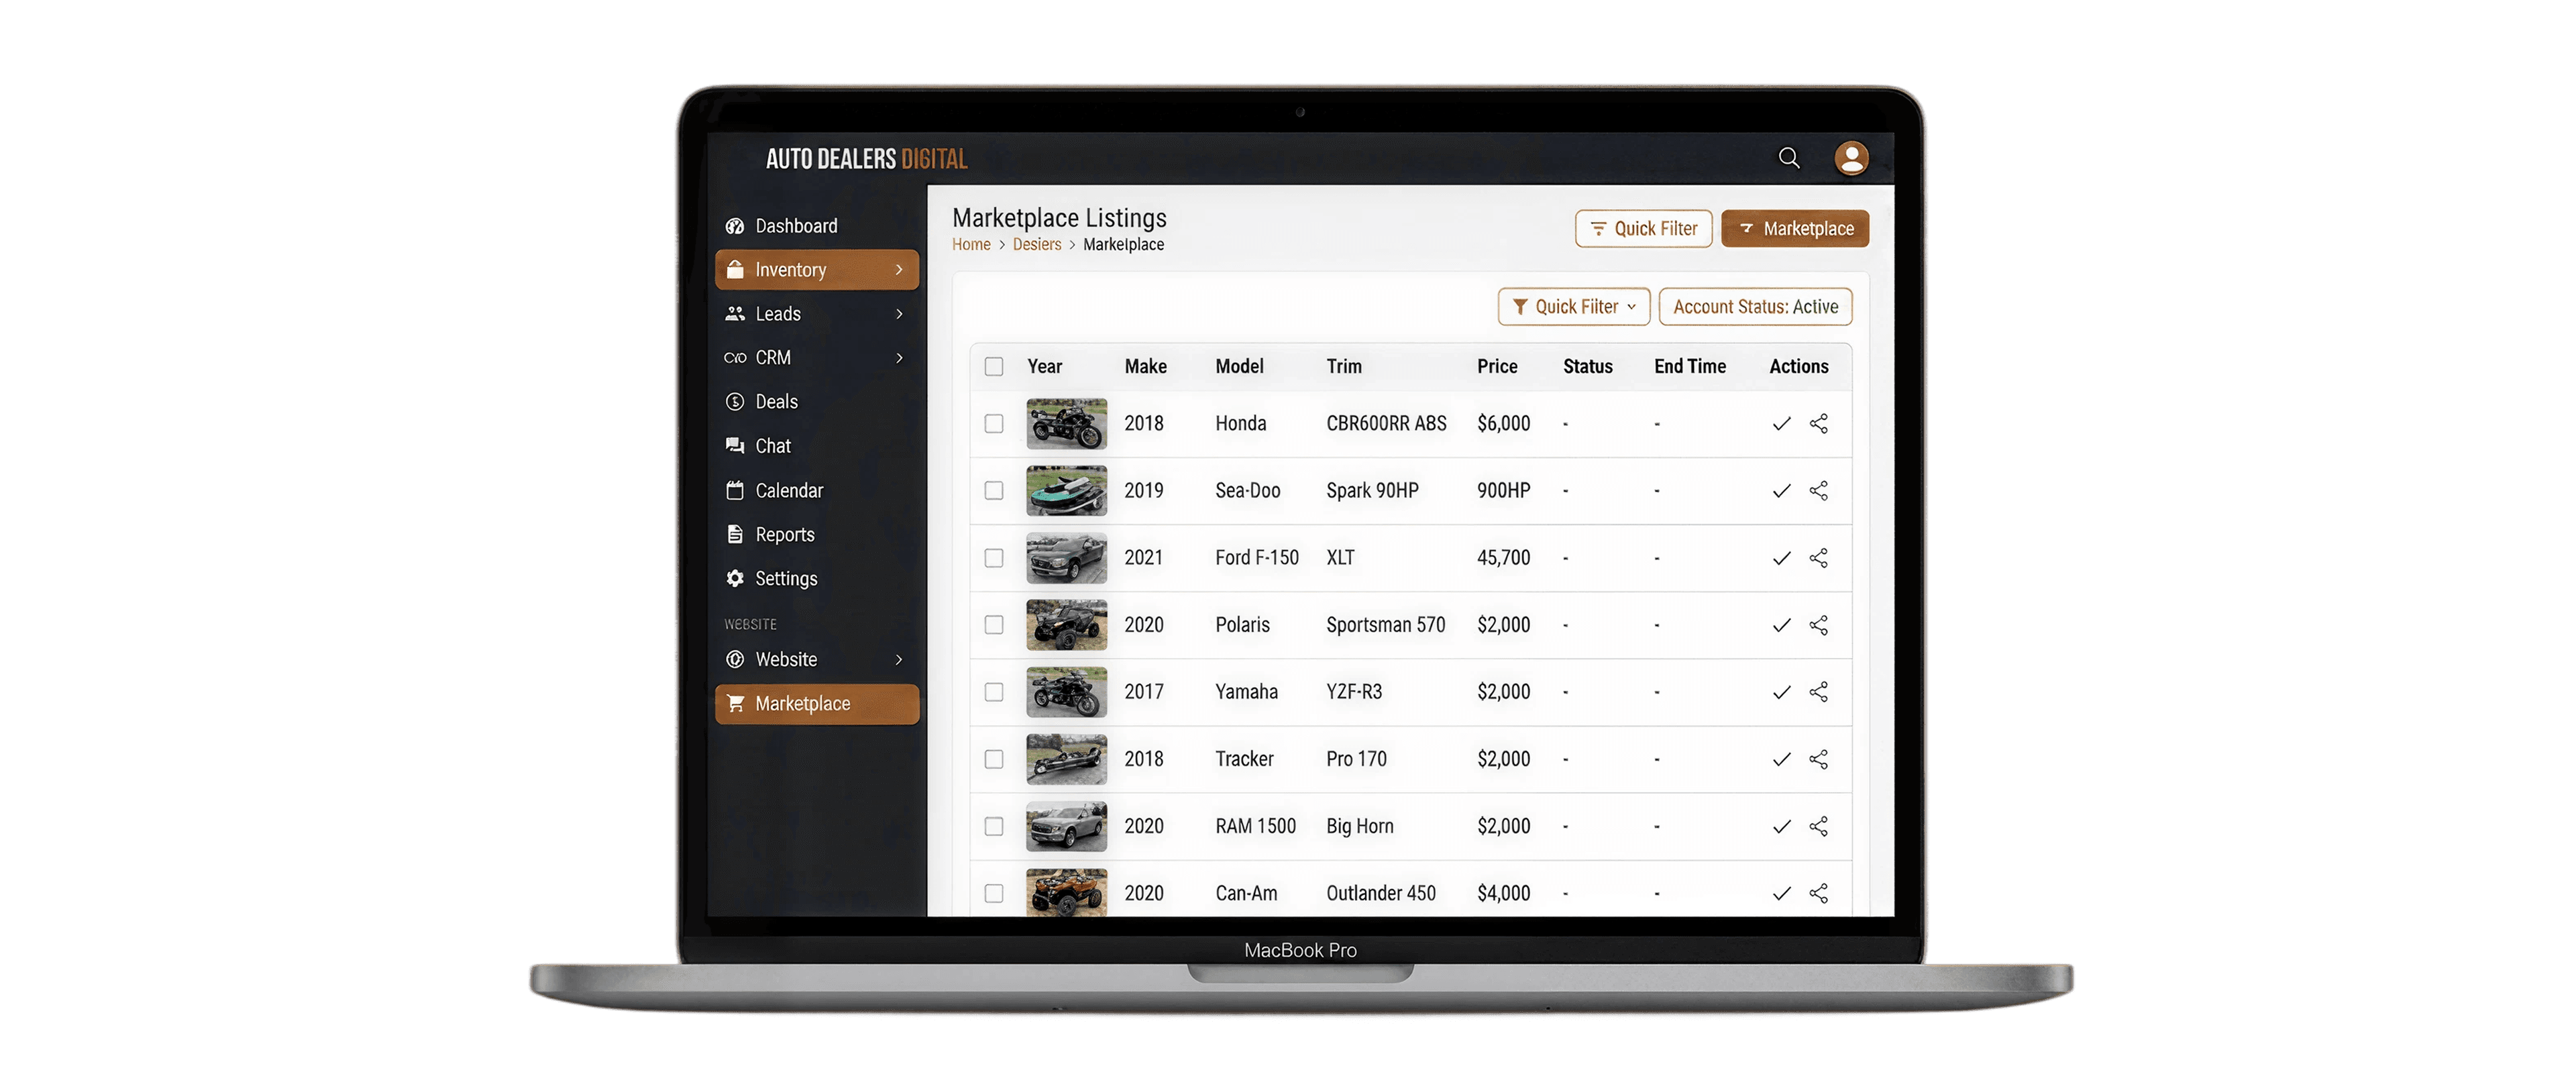
Task: Go to Dealers breadcrumb link
Action: coord(1037,245)
